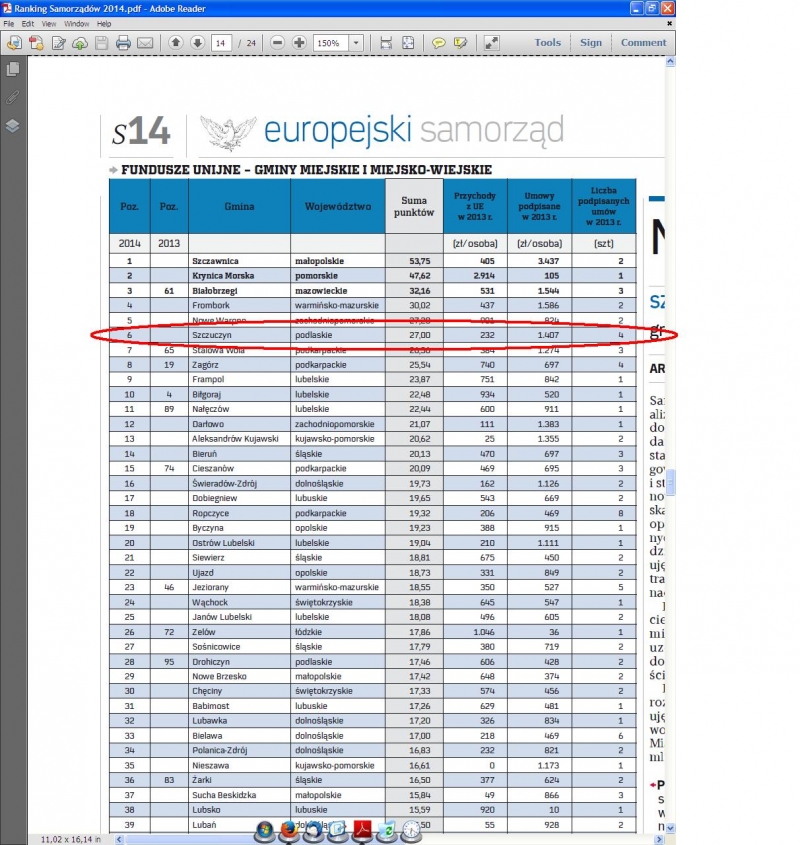Select the Highlight Text tool
Screen dimensions: 800x845
pyautogui.click(x=460, y=43)
